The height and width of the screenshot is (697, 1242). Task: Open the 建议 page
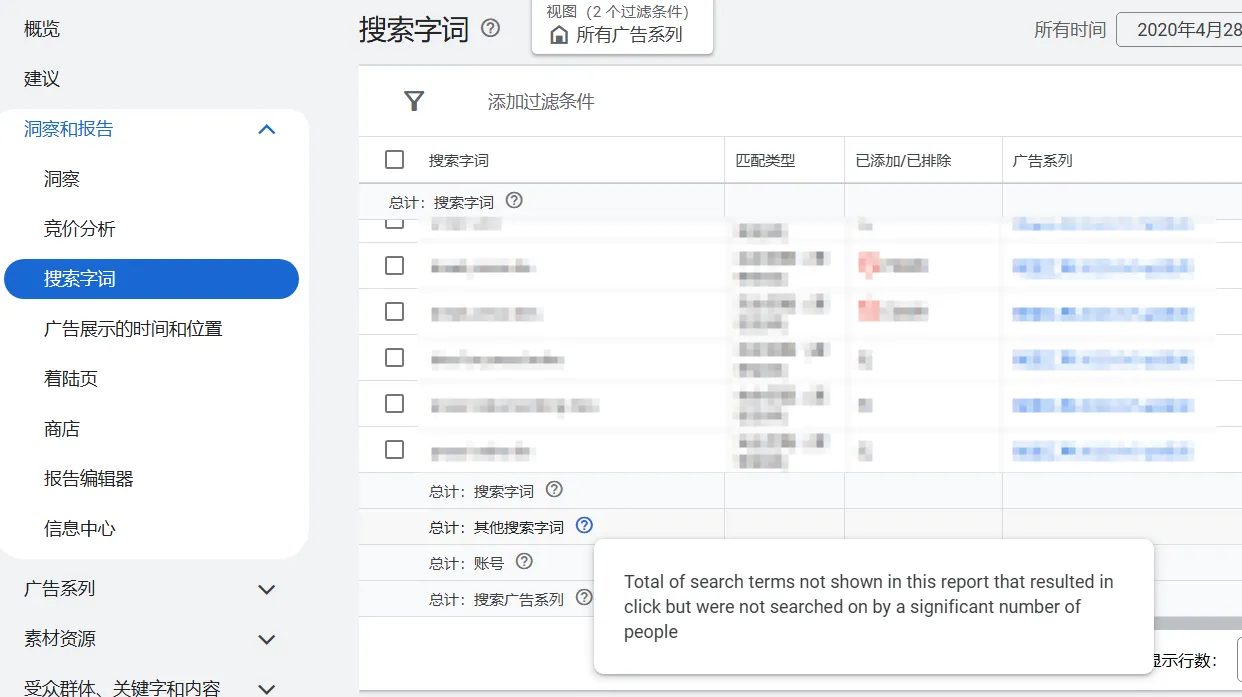click(x=42, y=79)
